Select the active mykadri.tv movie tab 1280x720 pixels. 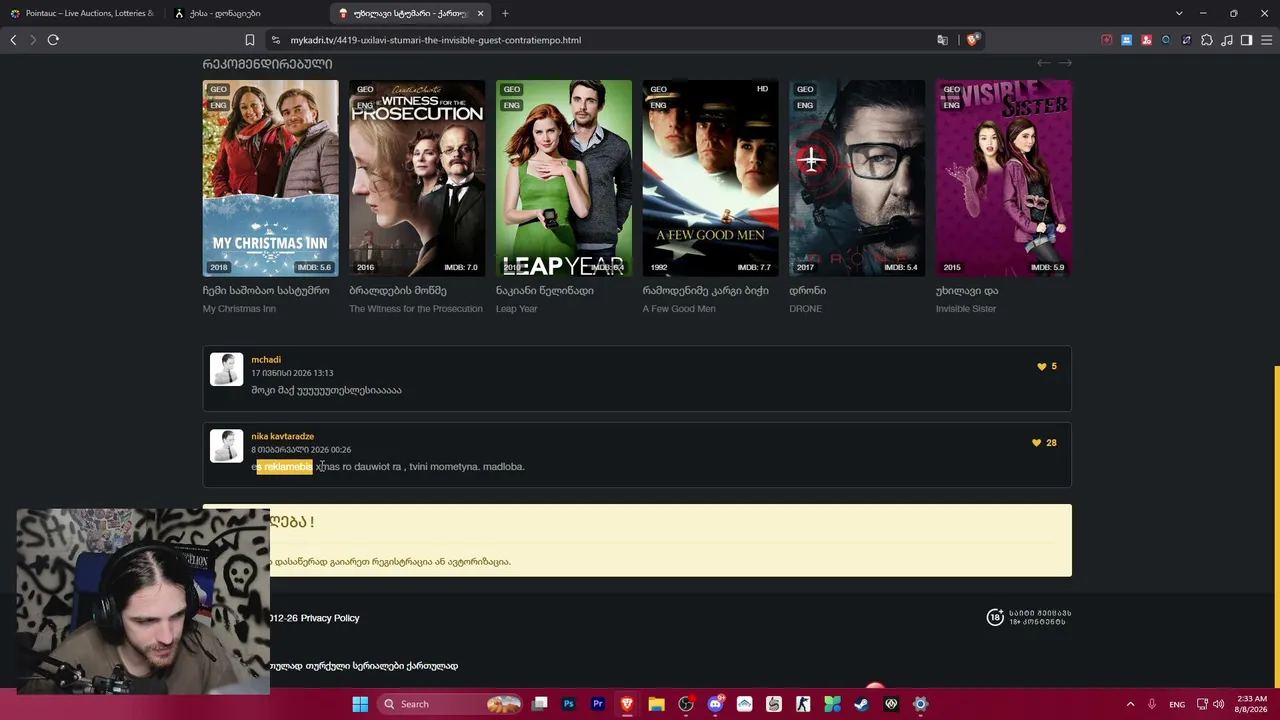coord(410,13)
